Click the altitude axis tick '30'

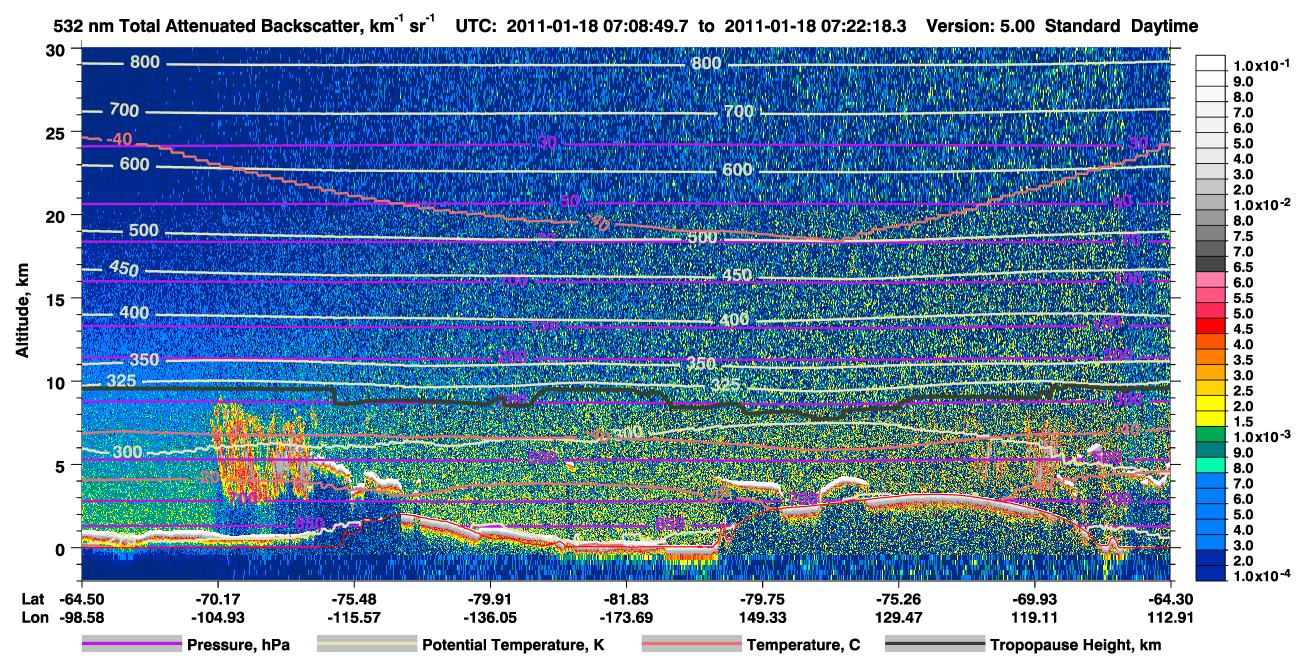[x=56, y=50]
